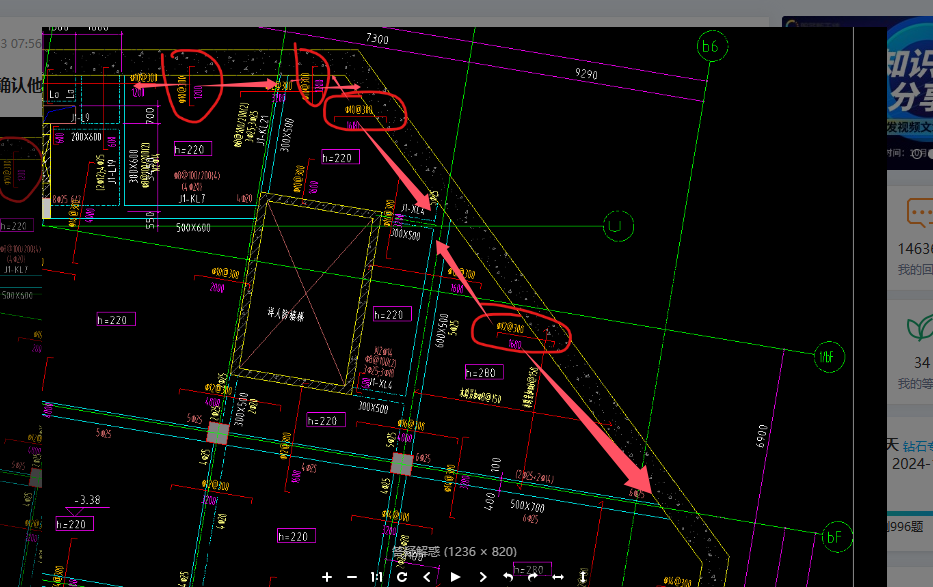Image resolution: width=933 pixels, height=587 pixels.
Task: Reset the view with the circular arrow icon
Action: tap(402, 577)
